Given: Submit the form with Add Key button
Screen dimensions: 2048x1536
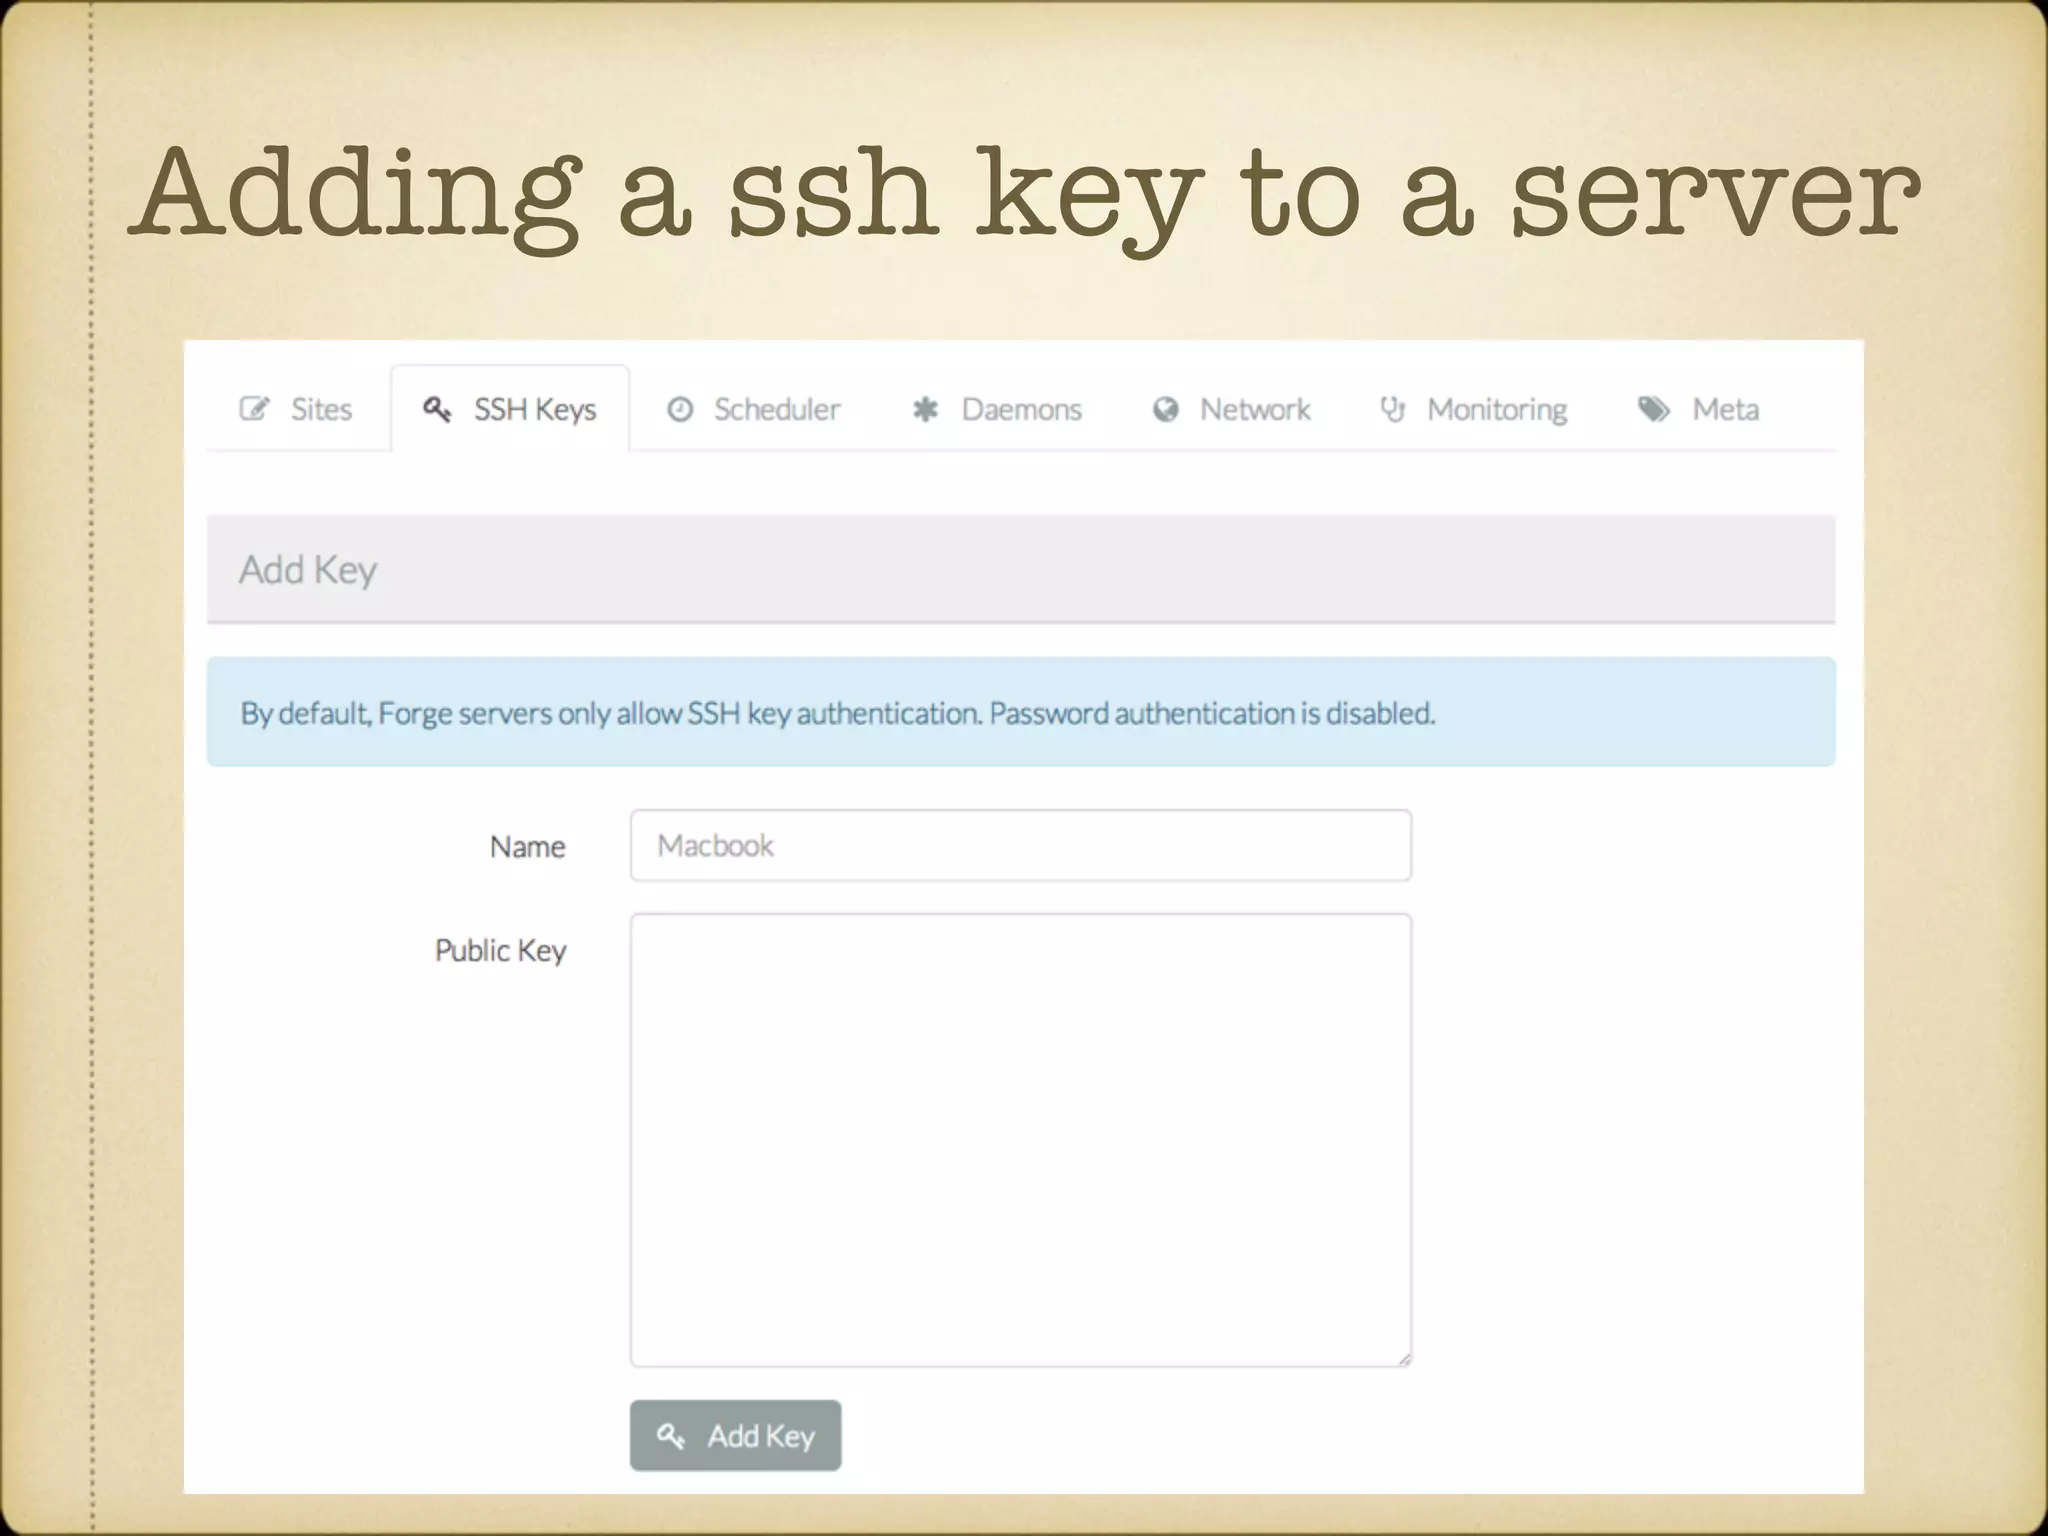Looking at the screenshot, I should click(x=735, y=1436).
